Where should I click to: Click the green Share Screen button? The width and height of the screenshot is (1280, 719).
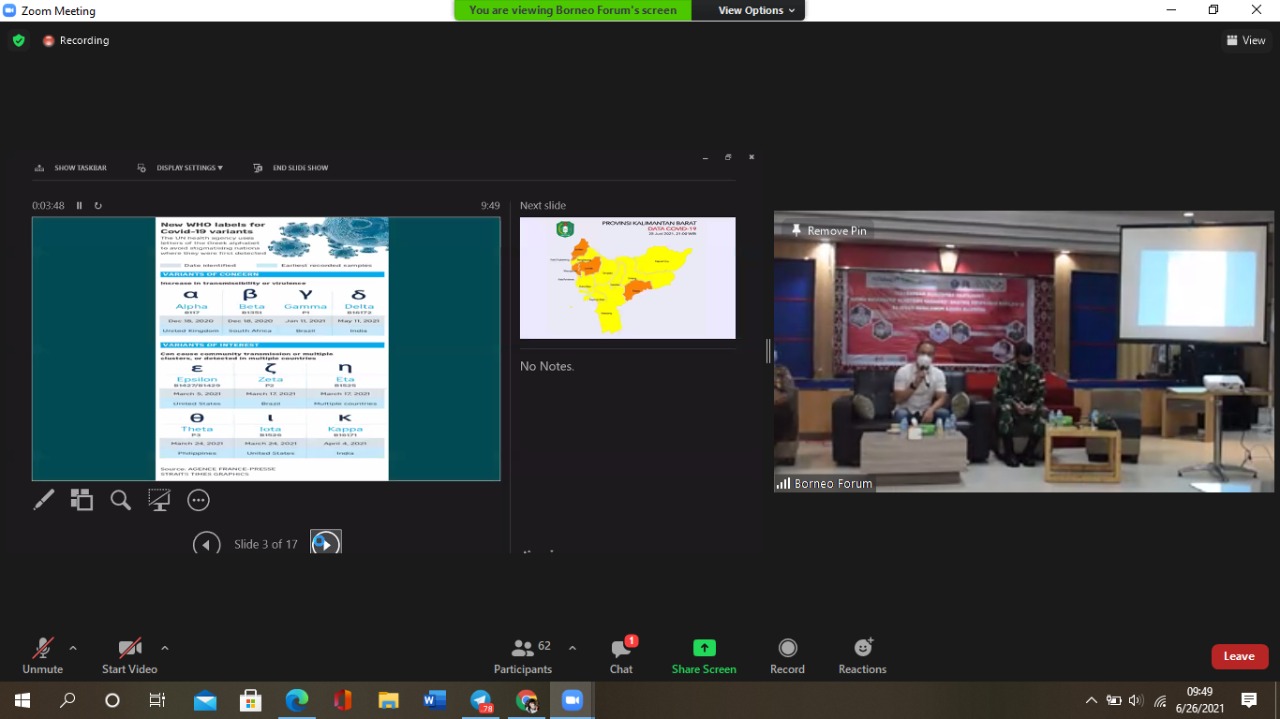point(704,656)
